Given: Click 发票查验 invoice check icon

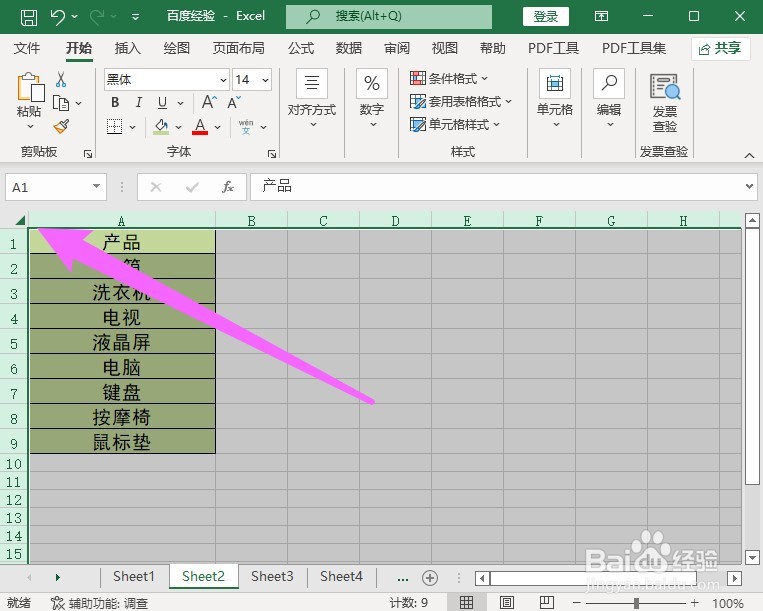Looking at the screenshot, I should click(665, 102).
